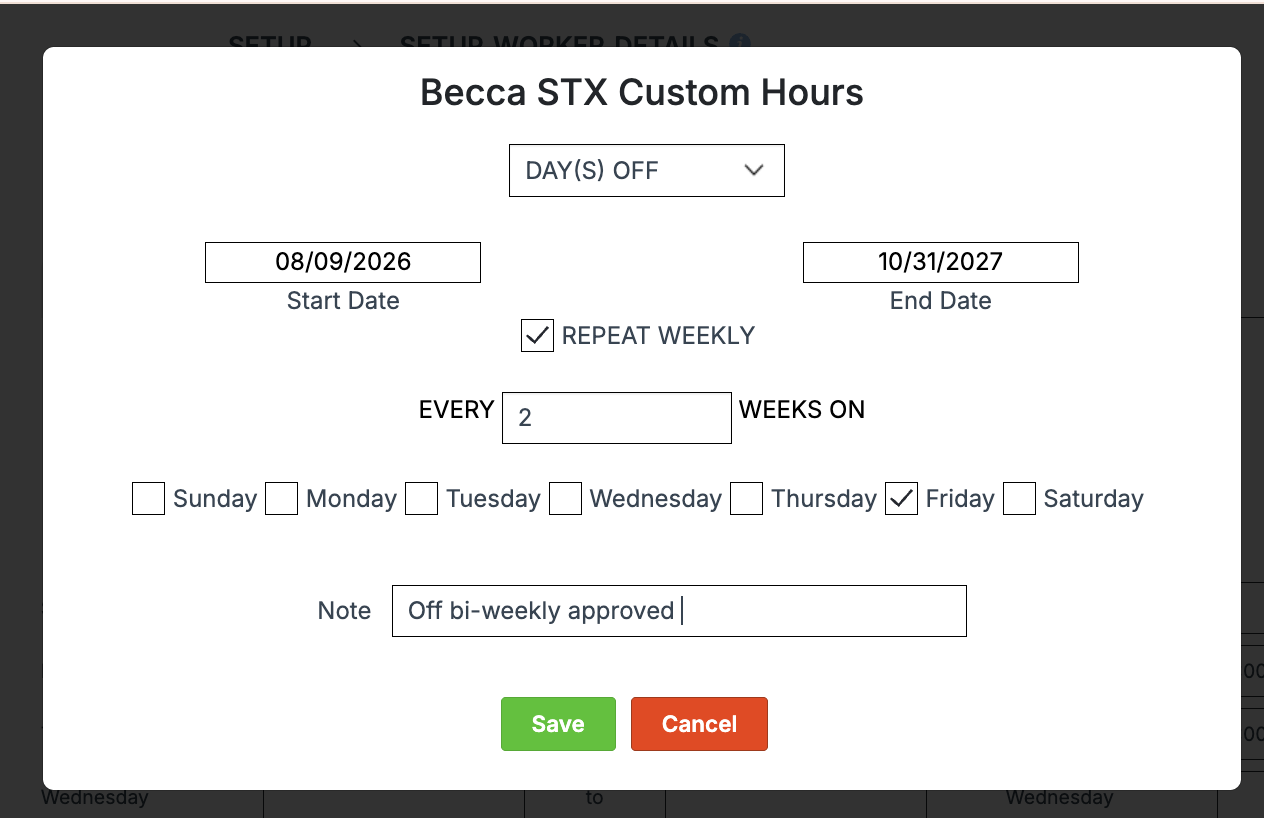Enable the Tuesday checkbox

click(421, 498)
